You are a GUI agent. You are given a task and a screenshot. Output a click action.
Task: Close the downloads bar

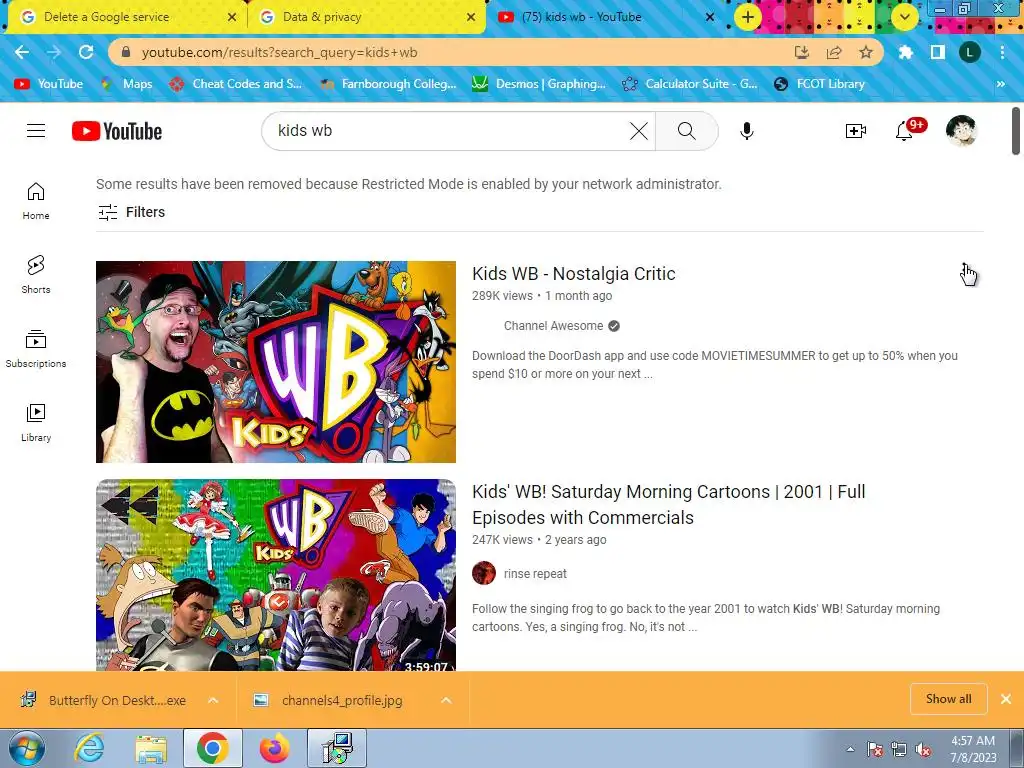[1006, 699]
